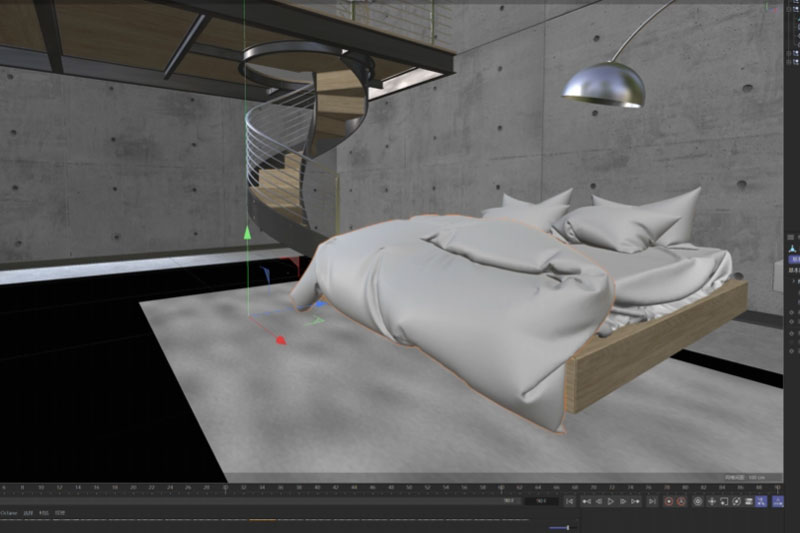800x533 pixels.
Task: Click the last blue highlighted timeline button
Action: [x=778, y=501]
